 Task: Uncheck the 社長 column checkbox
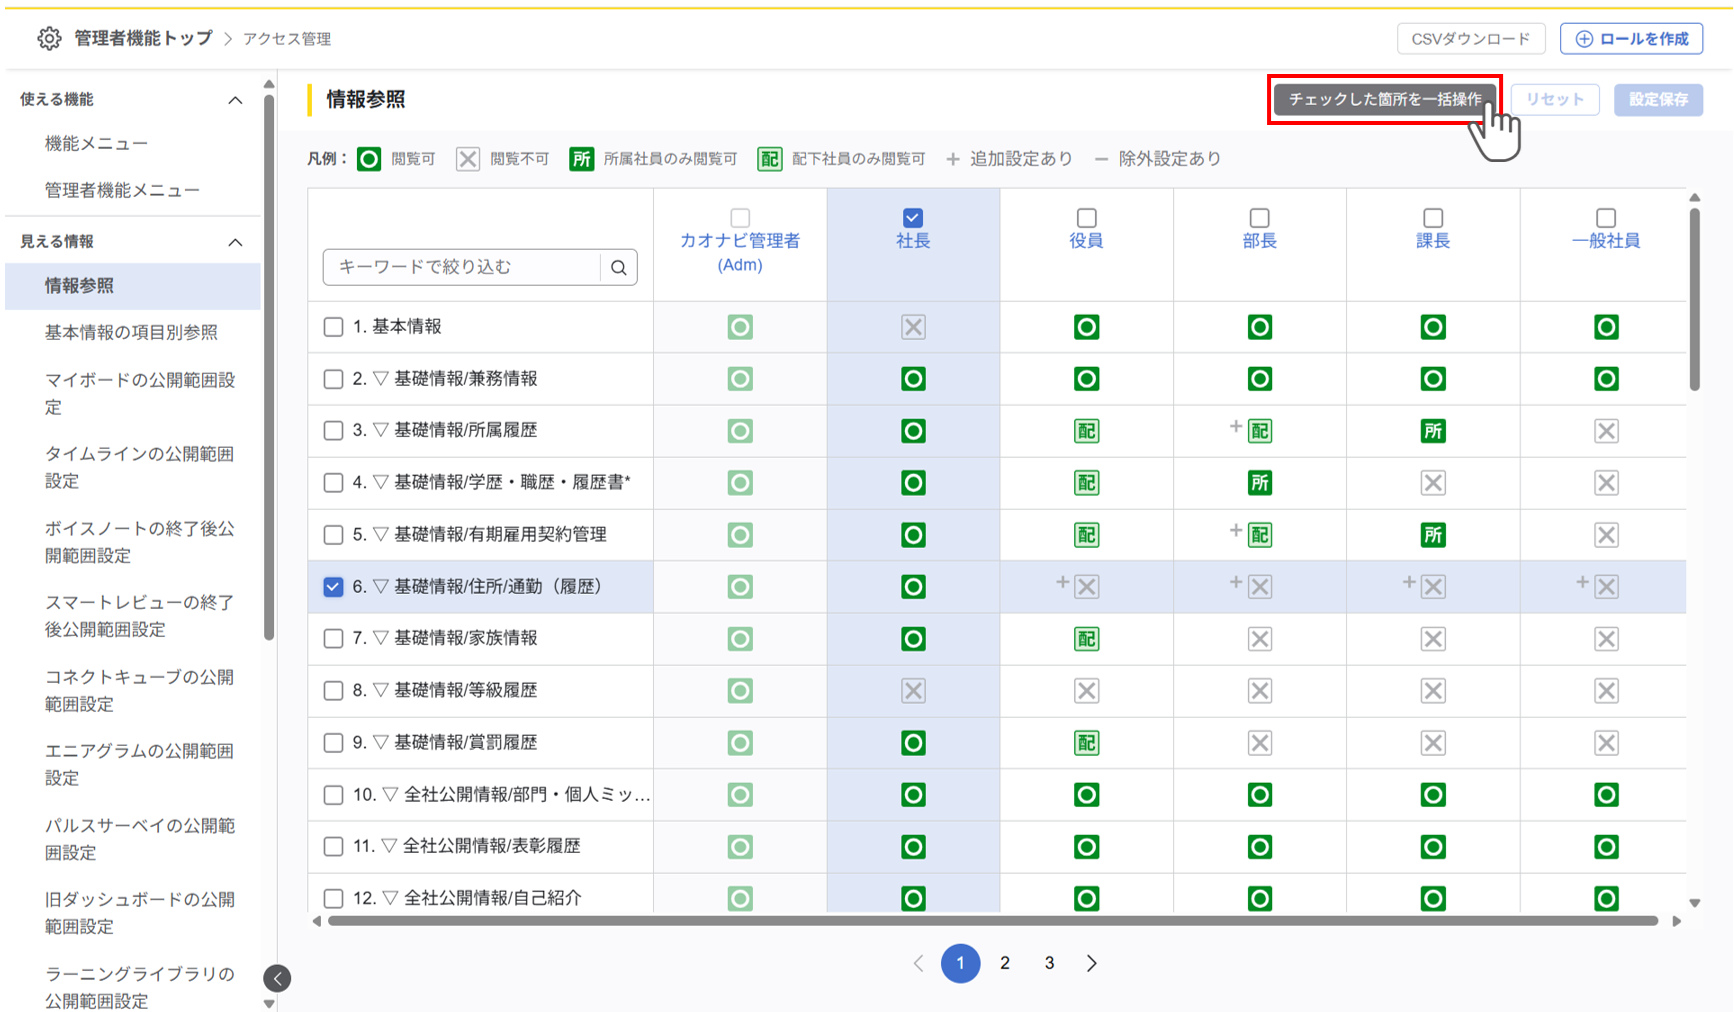(912, 218)
